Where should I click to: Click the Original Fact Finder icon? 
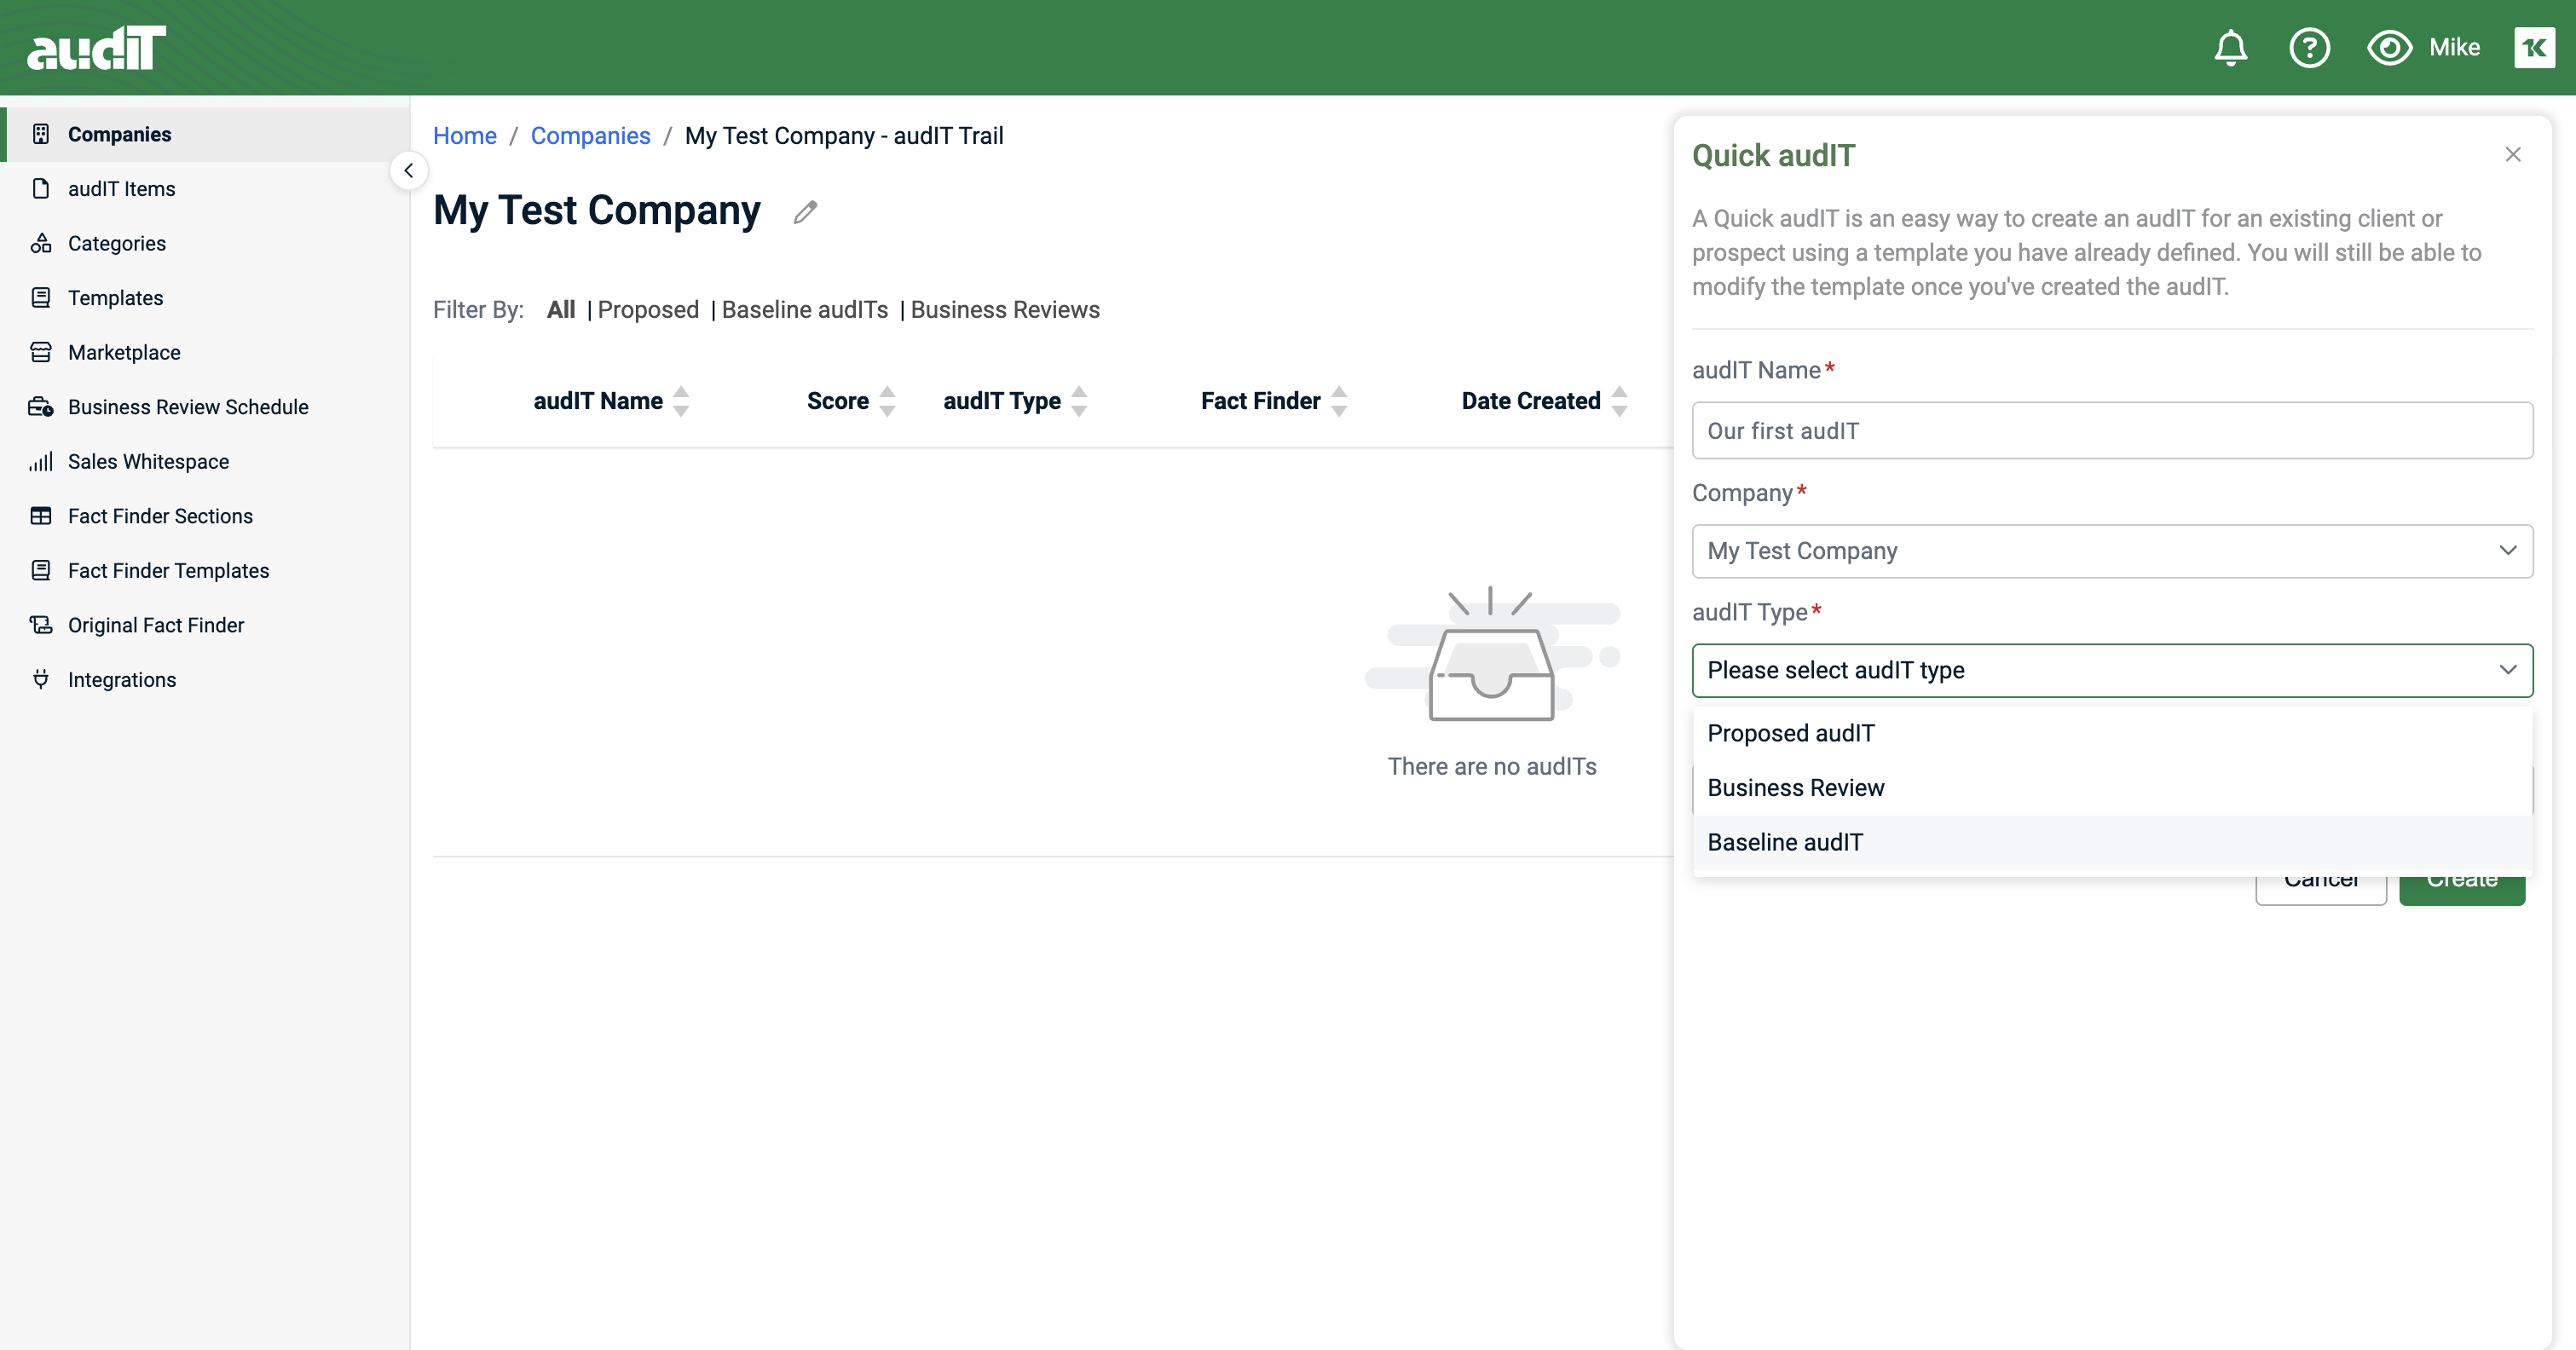coord(41,625)
